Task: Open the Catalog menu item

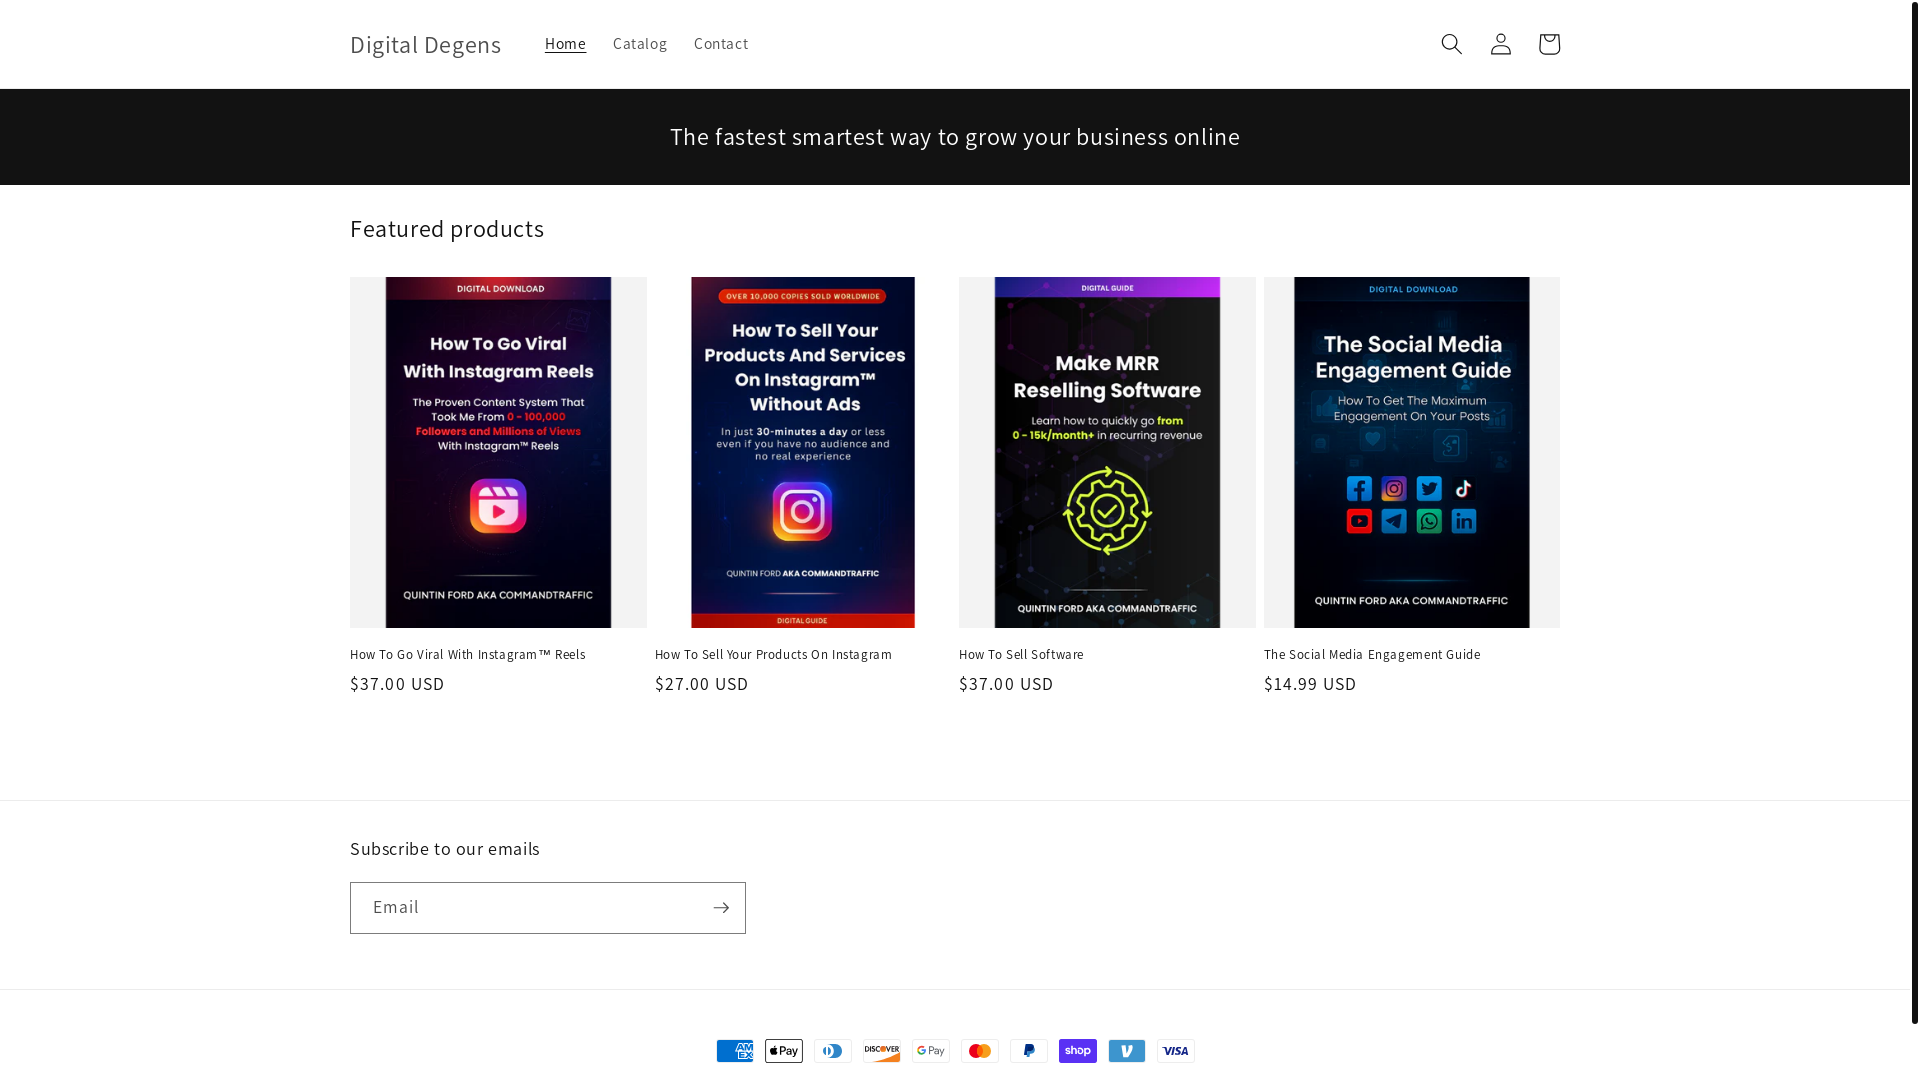Action: [x=640, y=44]
